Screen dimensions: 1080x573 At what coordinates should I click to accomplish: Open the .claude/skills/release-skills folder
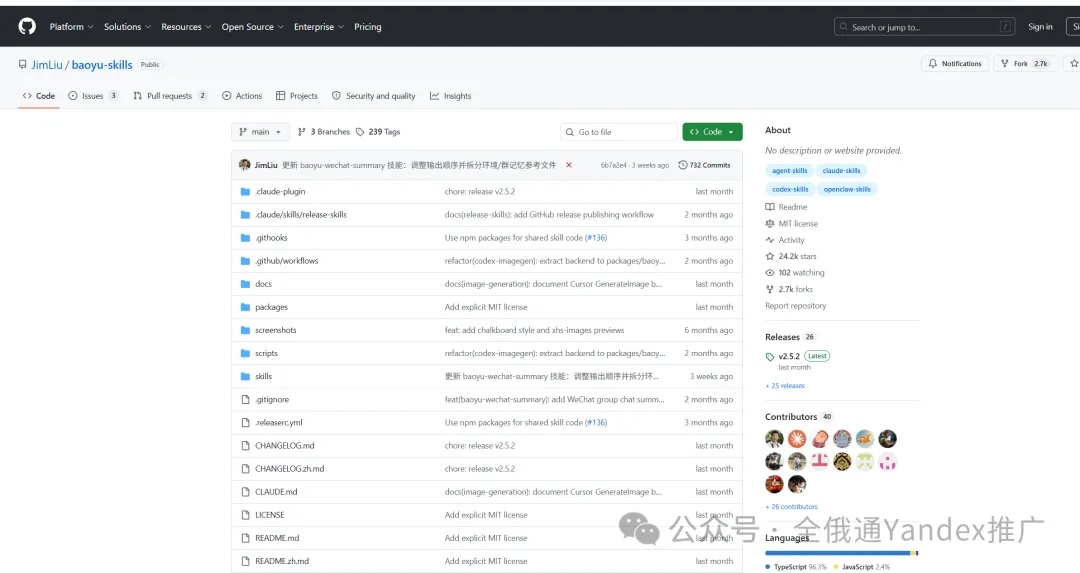coord(301,215)
